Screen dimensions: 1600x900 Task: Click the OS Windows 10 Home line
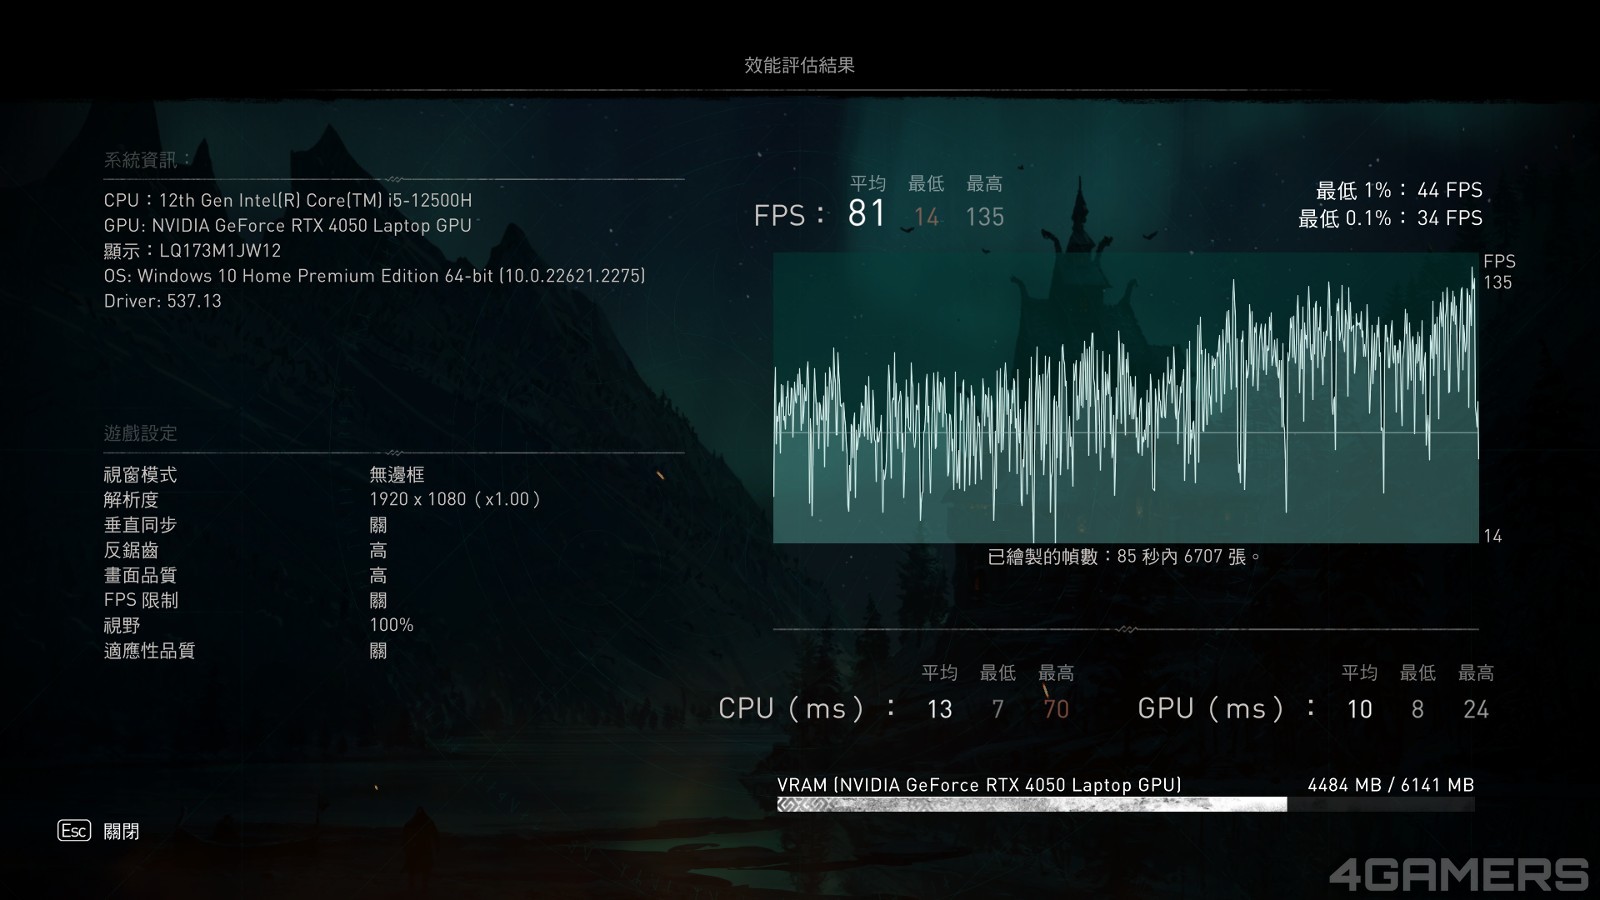click(374, 275)
